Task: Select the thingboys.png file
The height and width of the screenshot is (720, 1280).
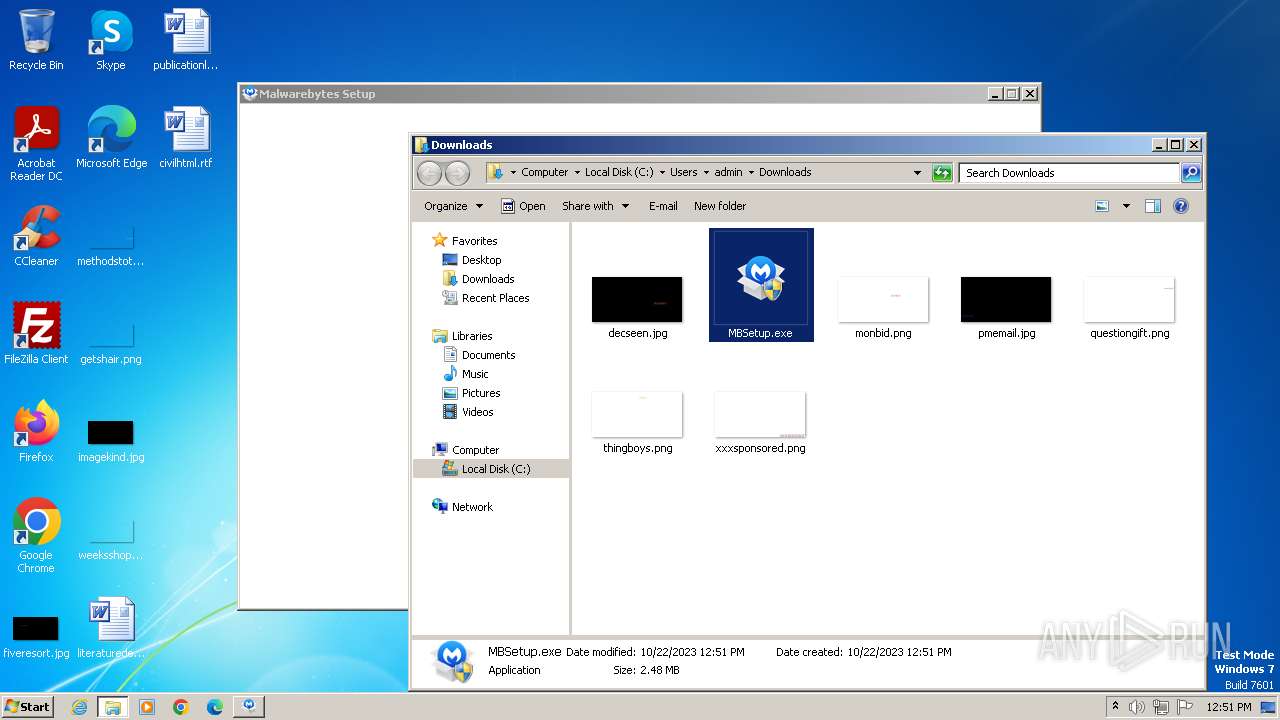Action: 637,423
